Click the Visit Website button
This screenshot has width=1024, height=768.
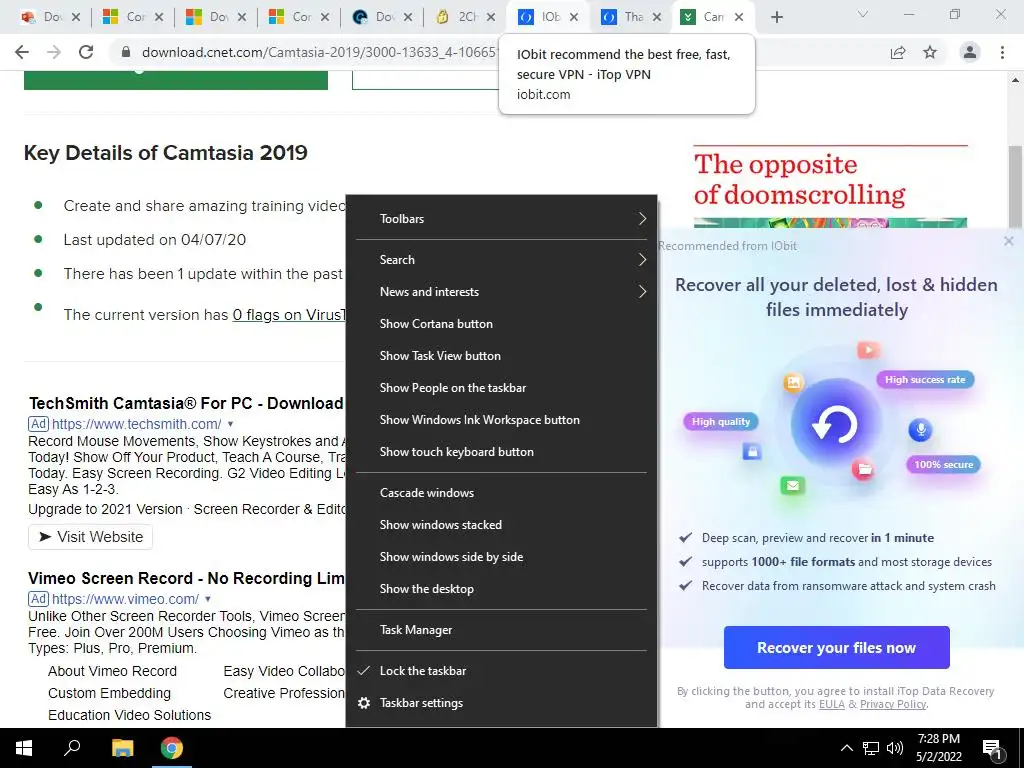pyautogui.click(x=90, y=537)
